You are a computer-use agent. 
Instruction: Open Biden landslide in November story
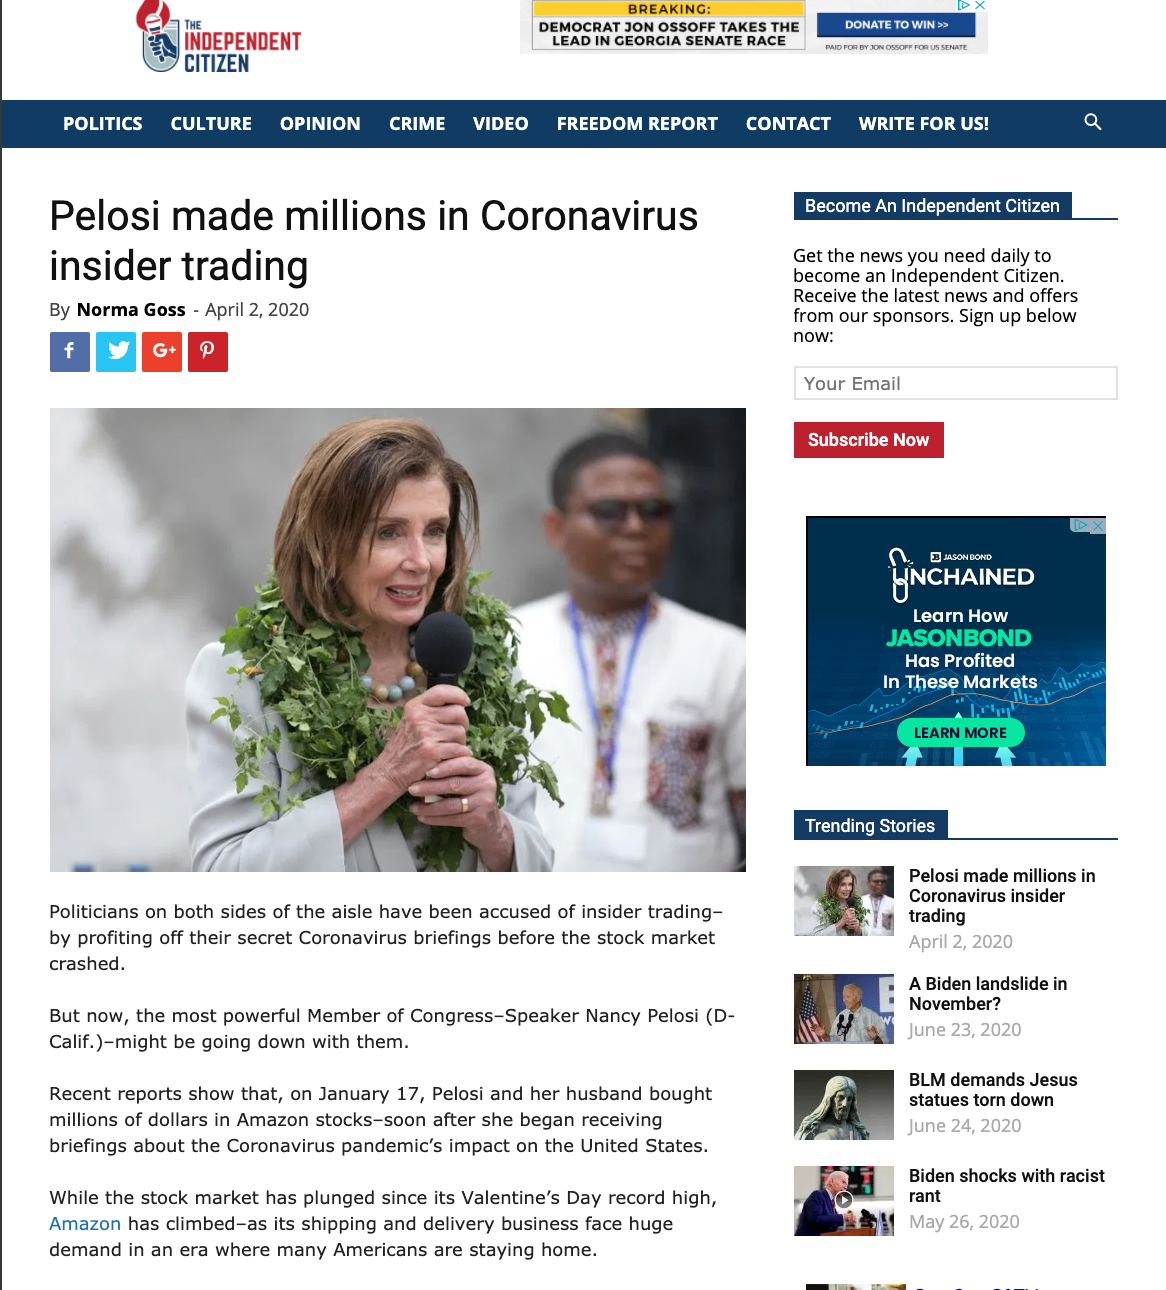point(988,994)
